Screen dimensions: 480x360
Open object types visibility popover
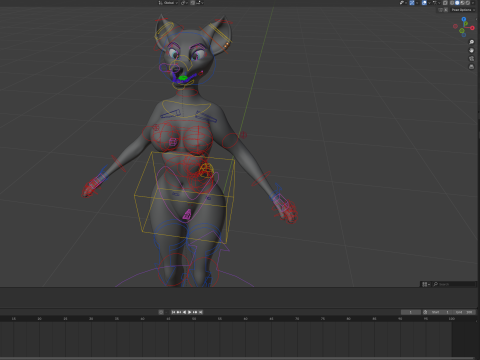[403, 3]
